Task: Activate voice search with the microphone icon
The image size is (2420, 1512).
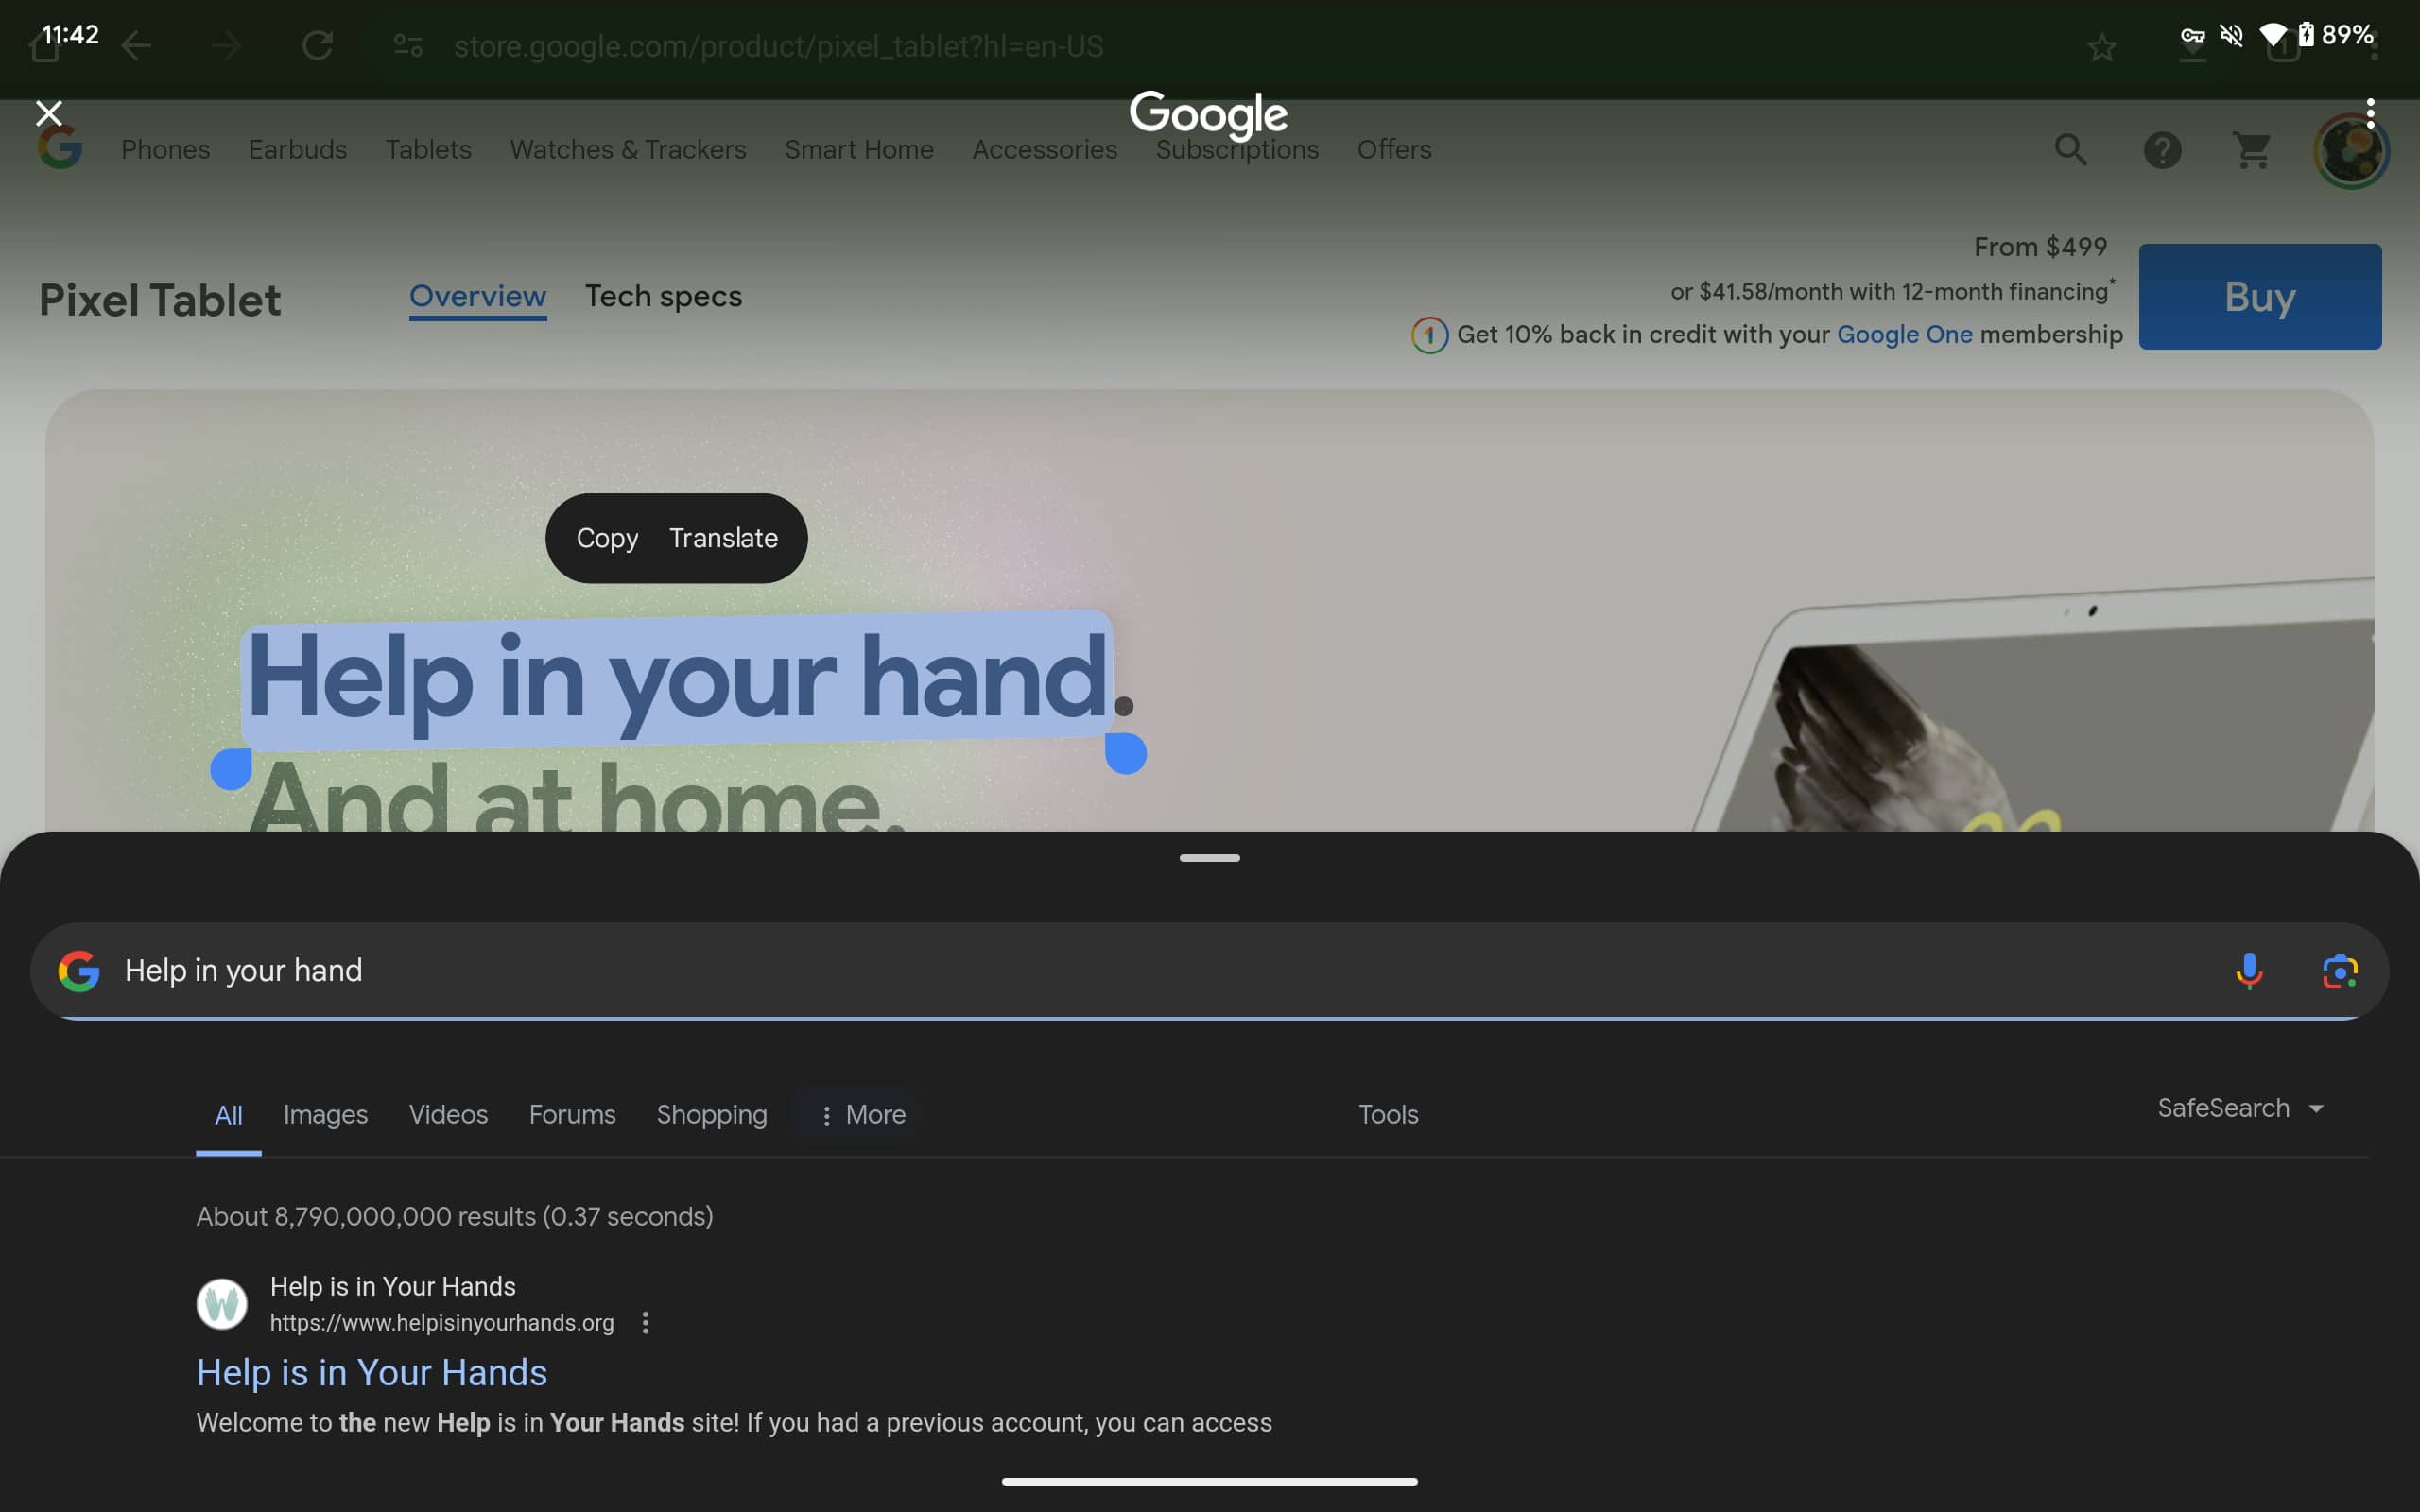Action: 2248,970
